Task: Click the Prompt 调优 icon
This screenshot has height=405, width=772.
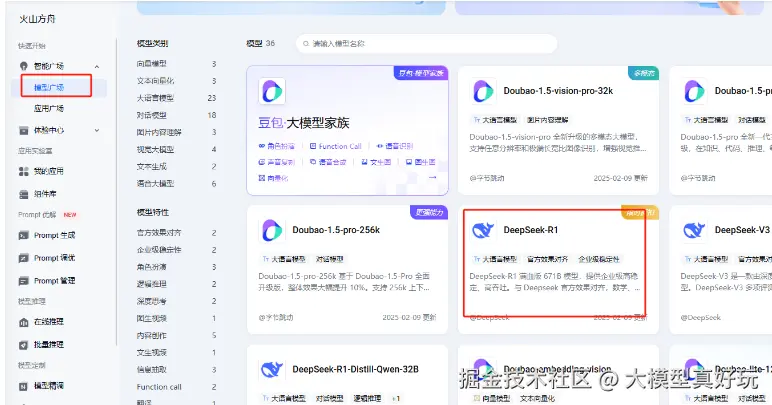Action: 23,258
